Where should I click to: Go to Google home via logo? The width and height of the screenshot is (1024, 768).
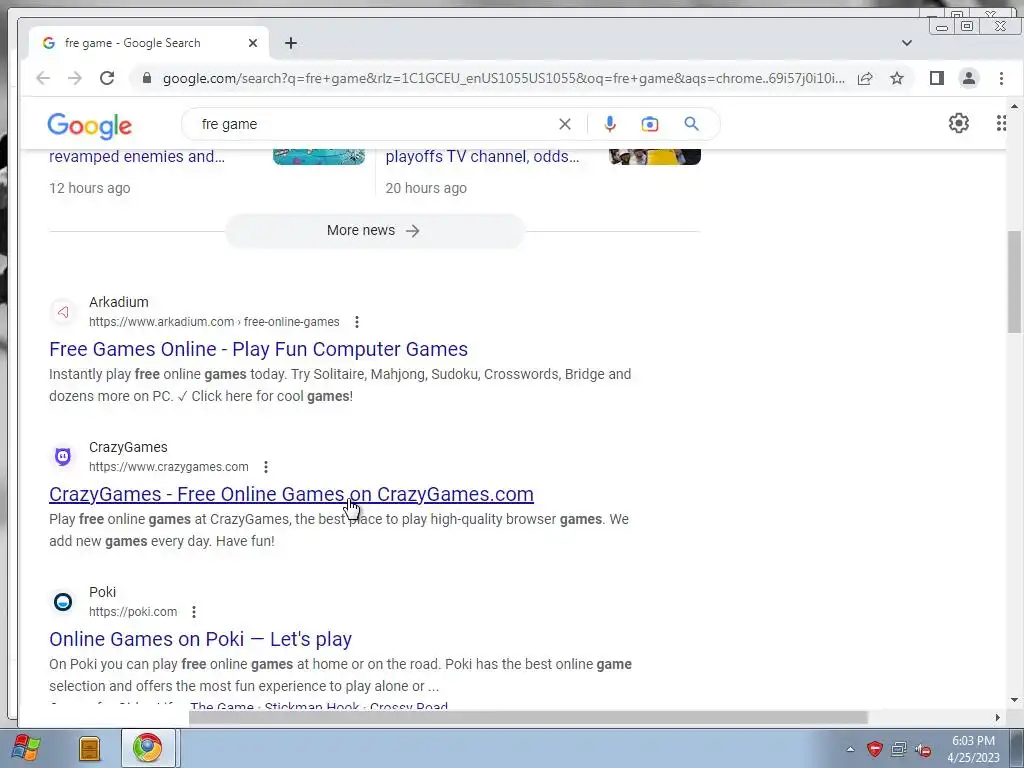coord(89,125)
